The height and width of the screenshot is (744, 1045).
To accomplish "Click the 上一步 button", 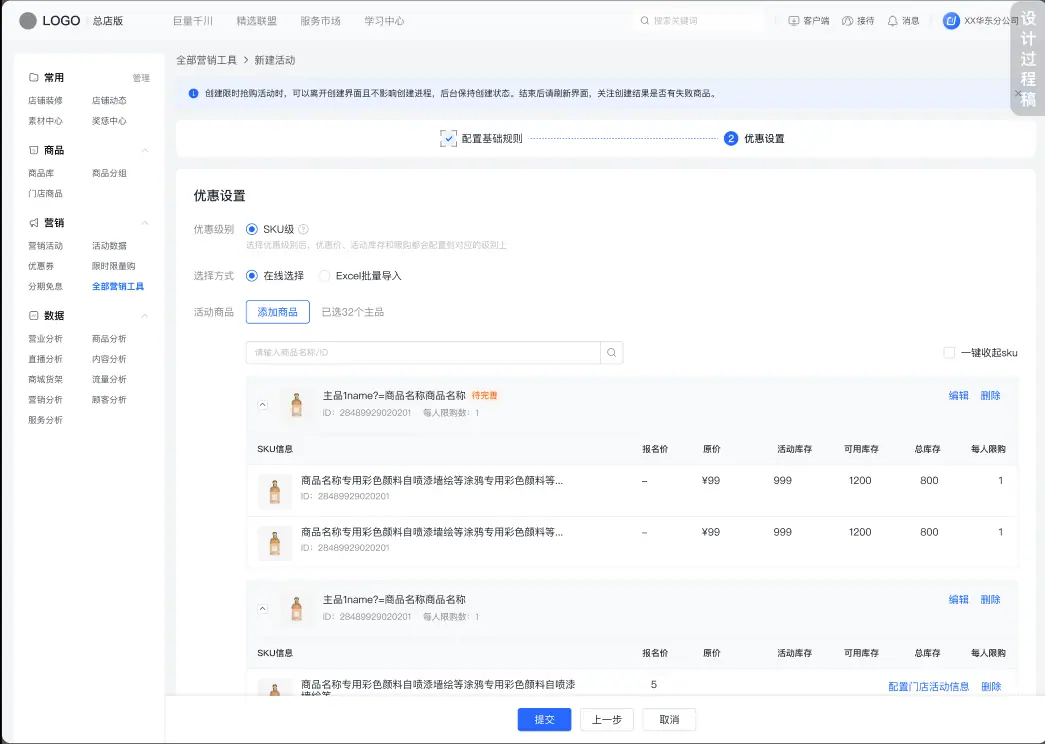I will coord(606,719).
